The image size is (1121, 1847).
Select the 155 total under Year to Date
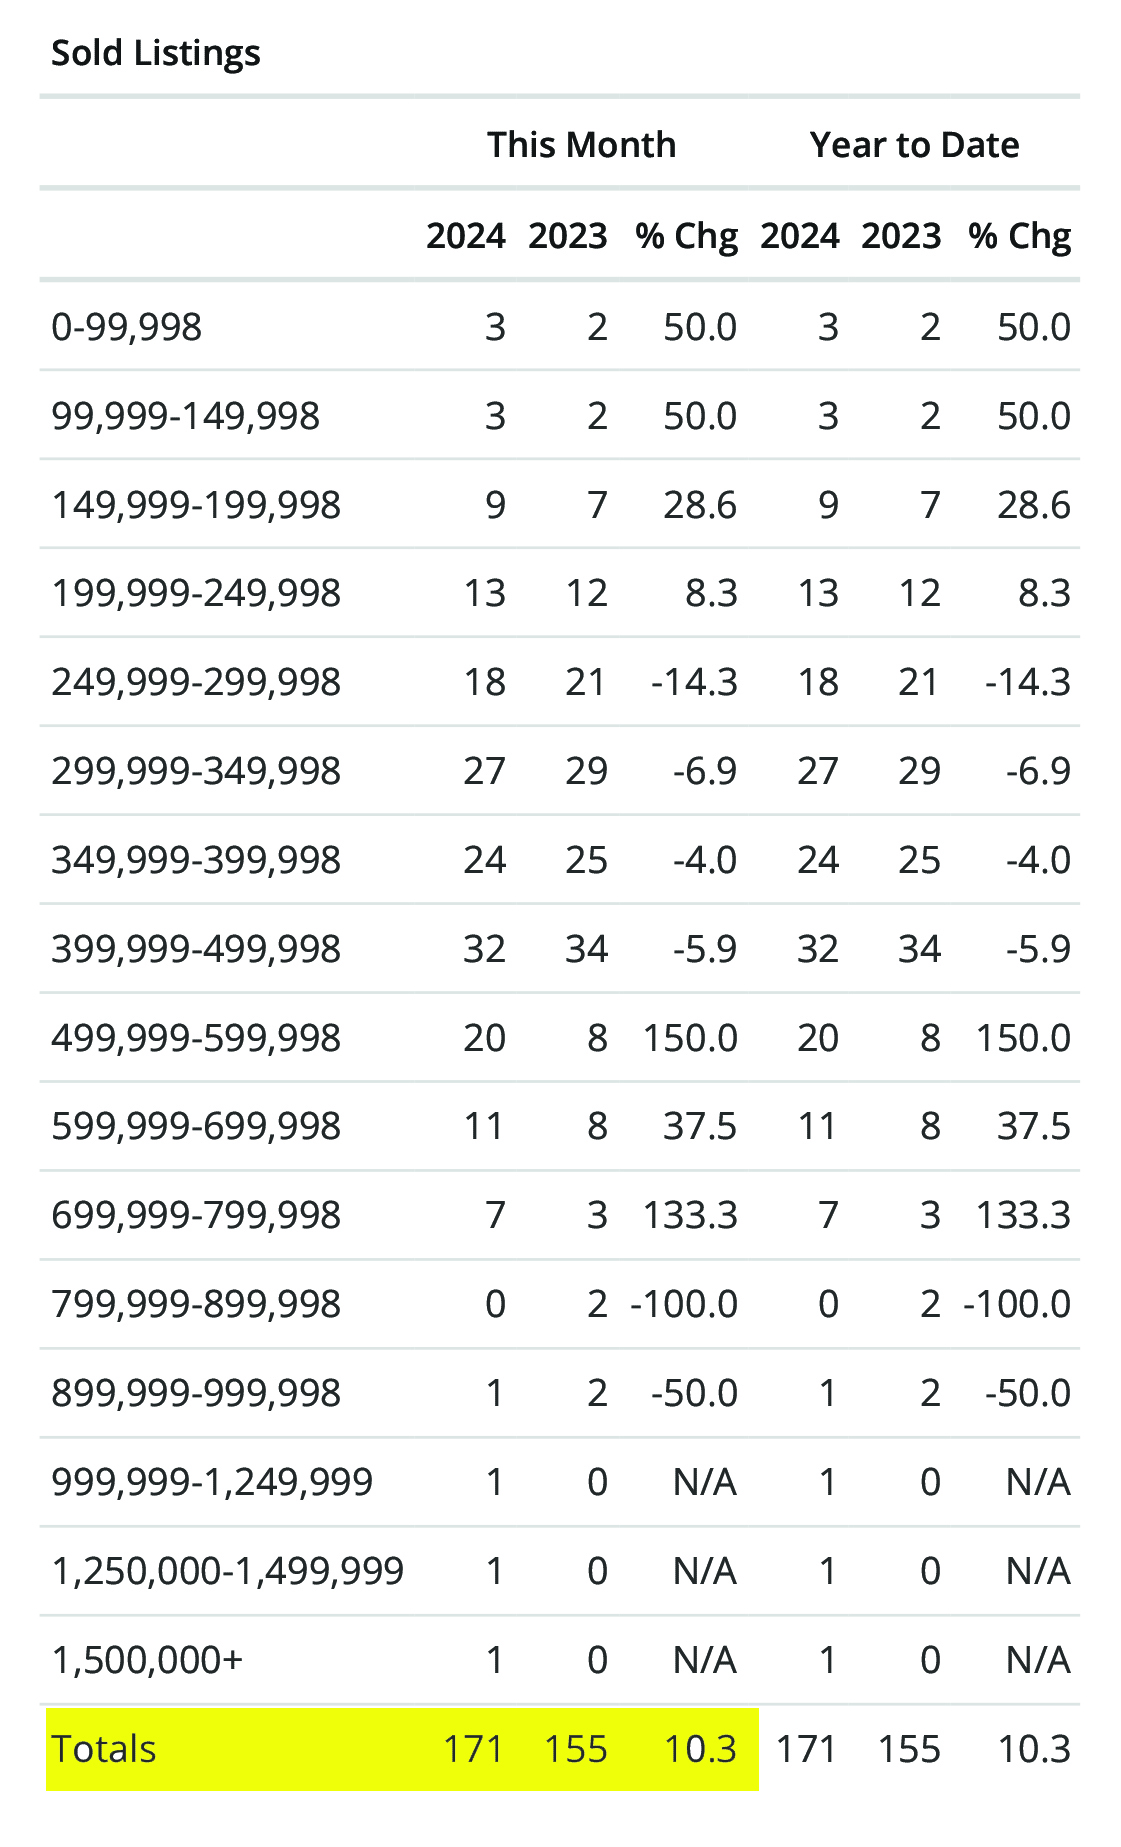(x=909, y=1749)
